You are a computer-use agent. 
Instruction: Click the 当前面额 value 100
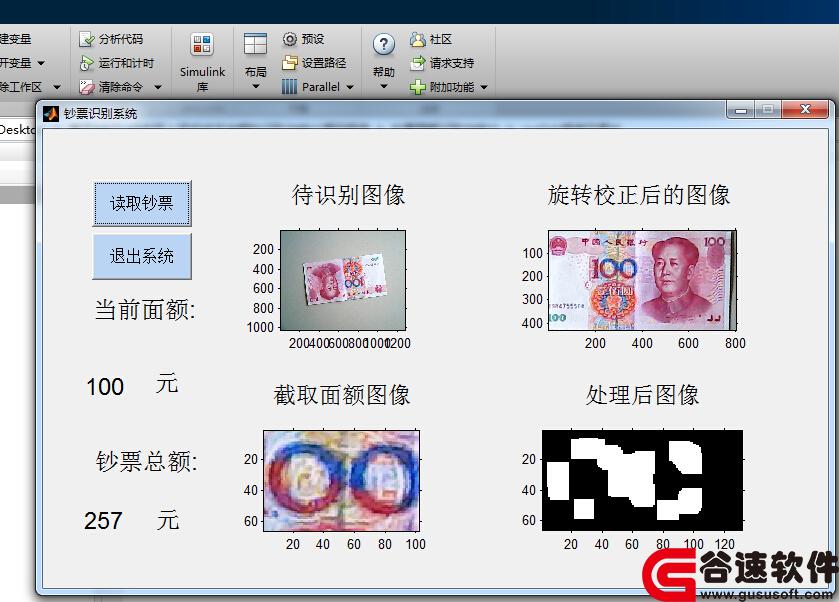105,387
